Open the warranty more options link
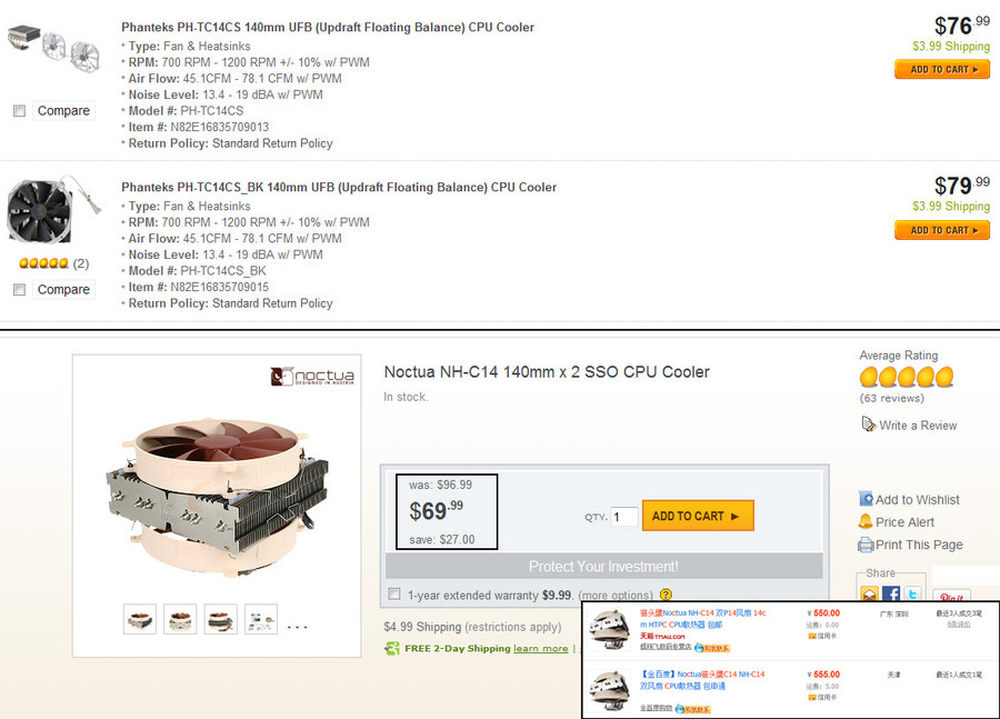 [x=615, y=595]
